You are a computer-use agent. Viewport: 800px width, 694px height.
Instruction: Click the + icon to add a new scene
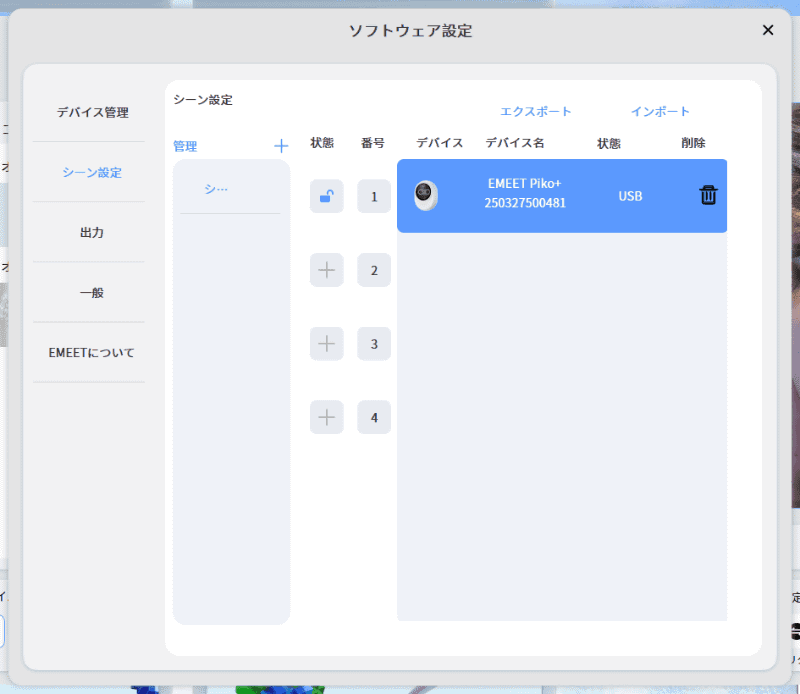pos(281,145)
